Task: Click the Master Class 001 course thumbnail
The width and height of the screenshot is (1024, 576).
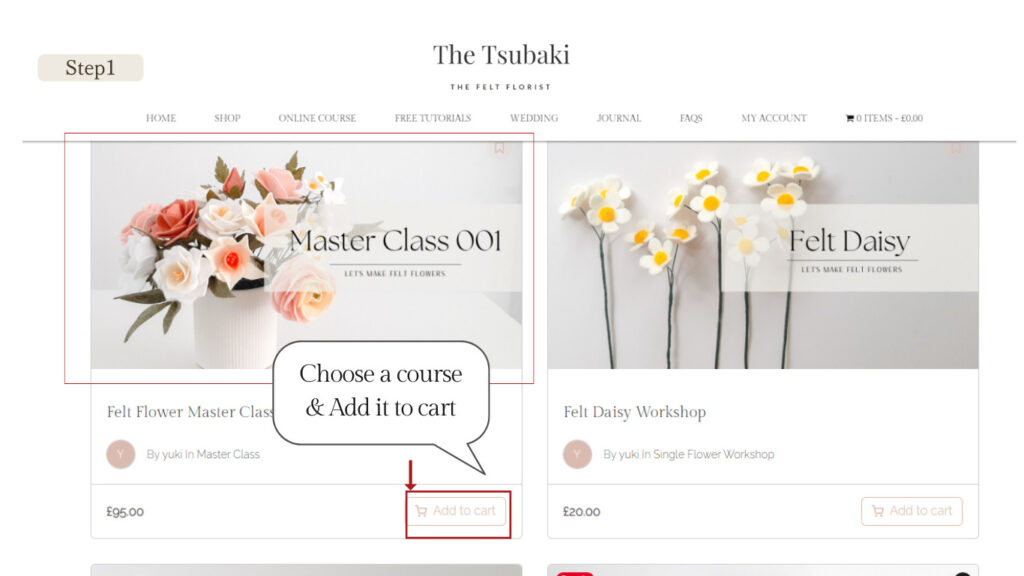Action: [306, 255]
